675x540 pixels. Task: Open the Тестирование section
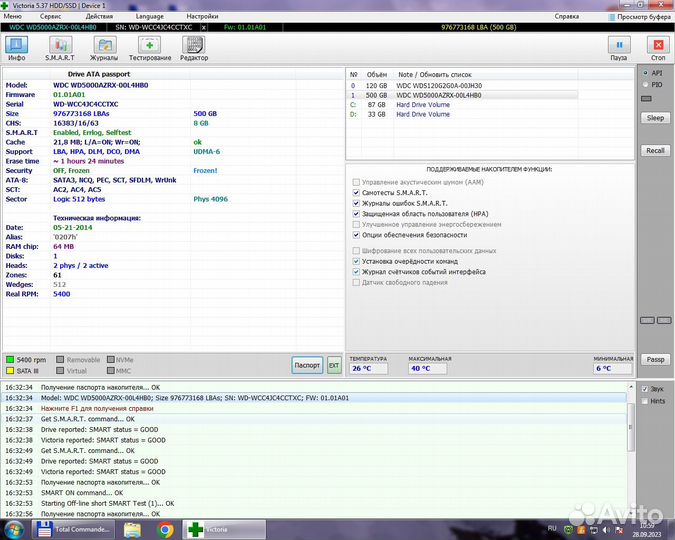(x=150, y=49)
